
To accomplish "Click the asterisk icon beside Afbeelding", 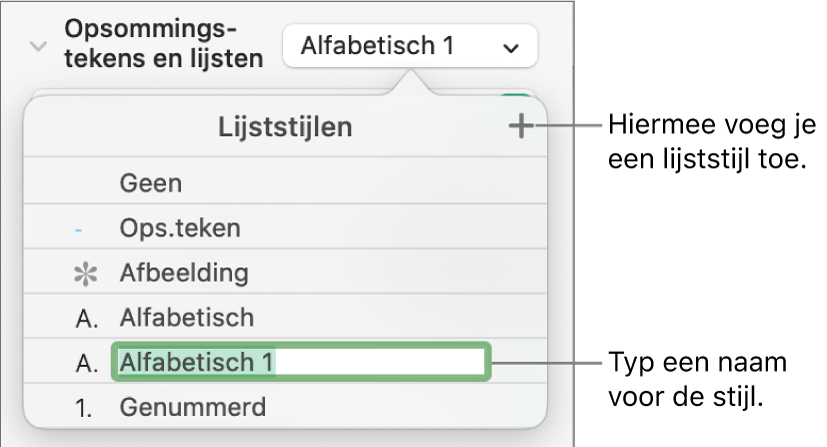I will [81, 273].
